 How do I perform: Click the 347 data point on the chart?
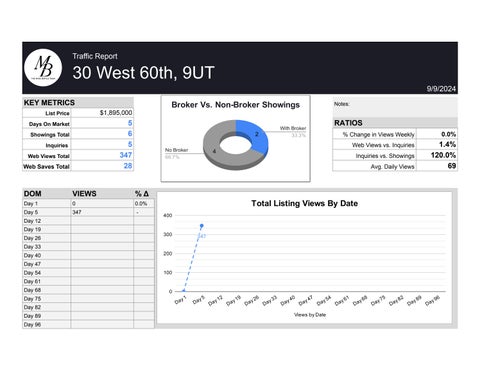point(202,226)
